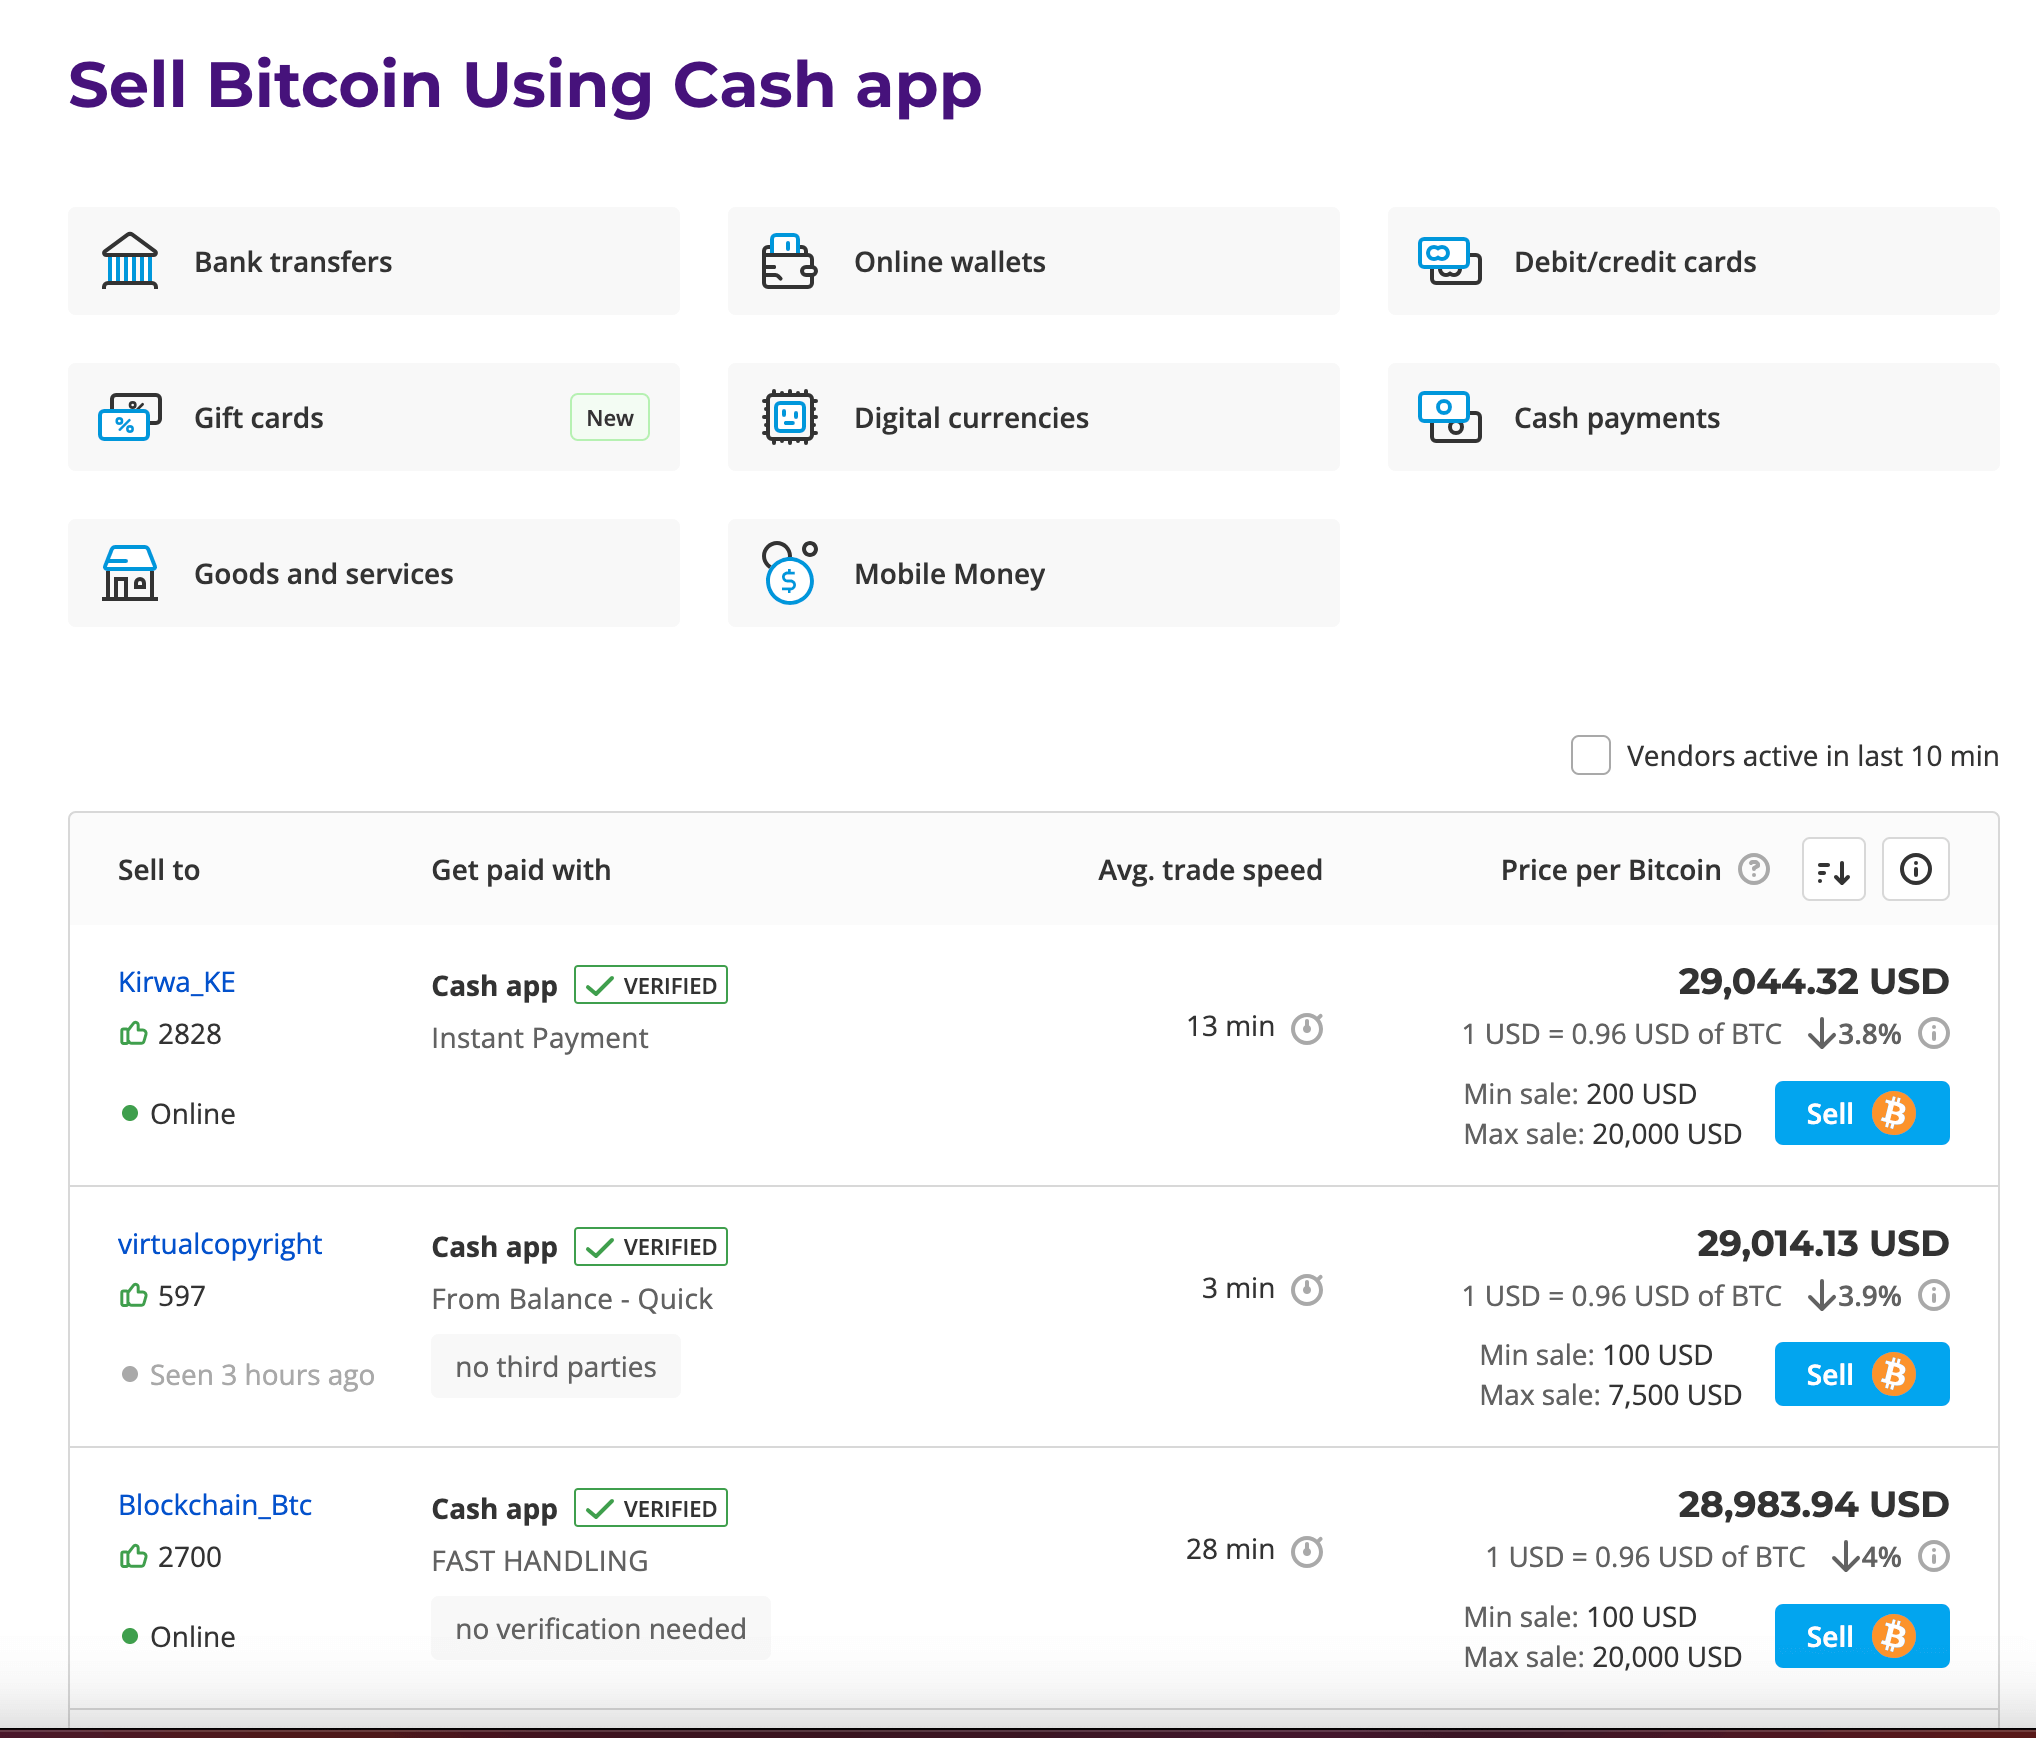Click the 'Max sale: 7,500 USD' text

coord(1611,1395)
